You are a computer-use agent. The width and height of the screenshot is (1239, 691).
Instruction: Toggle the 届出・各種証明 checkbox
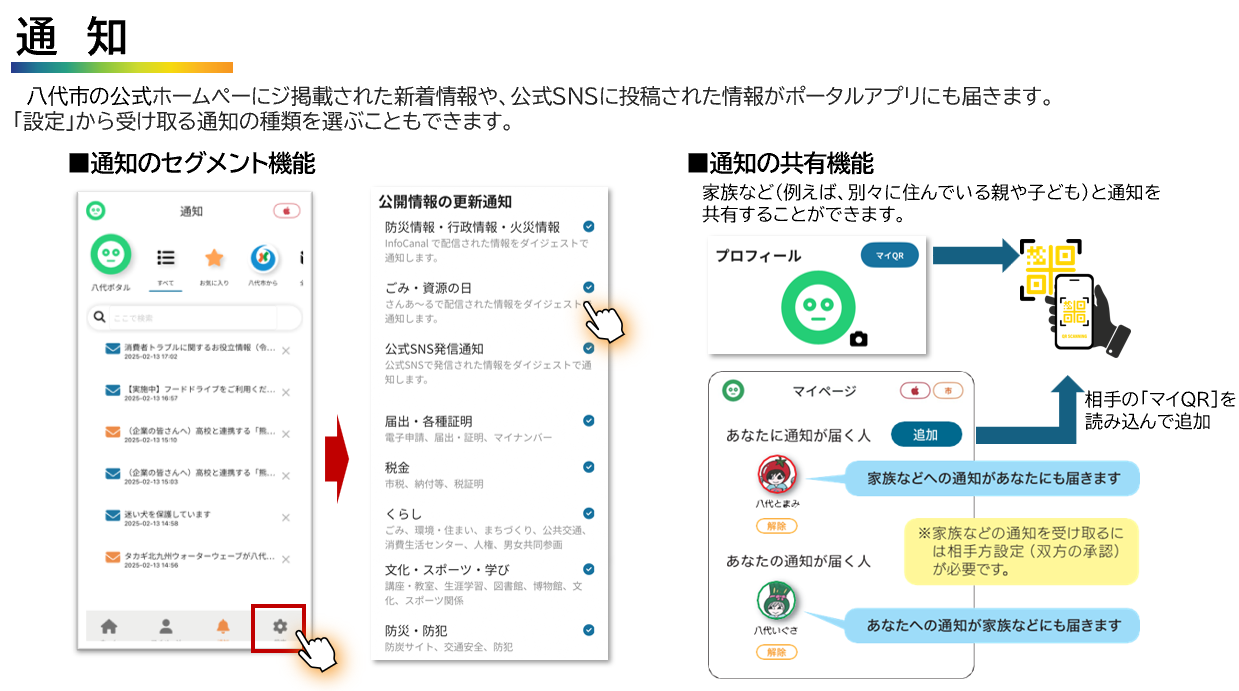tap(589, 421)
